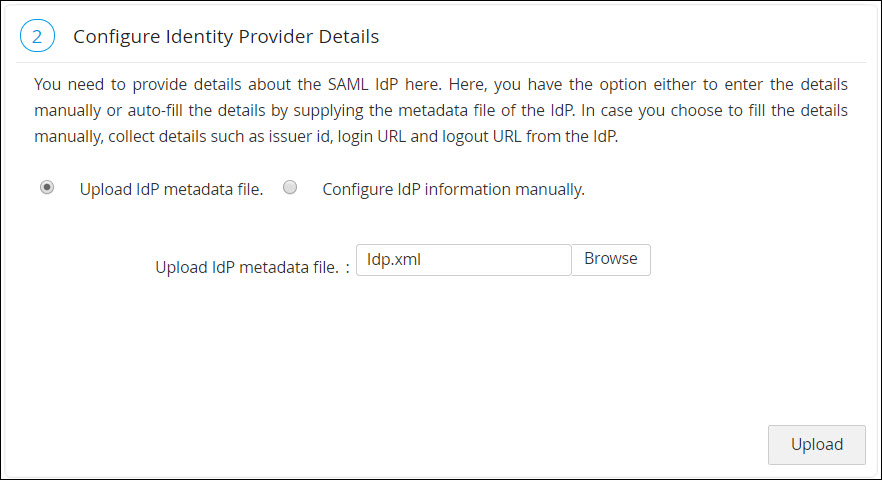Choose the Configure IdP information manually radio button
882x480 pixels.
(290, 187)
